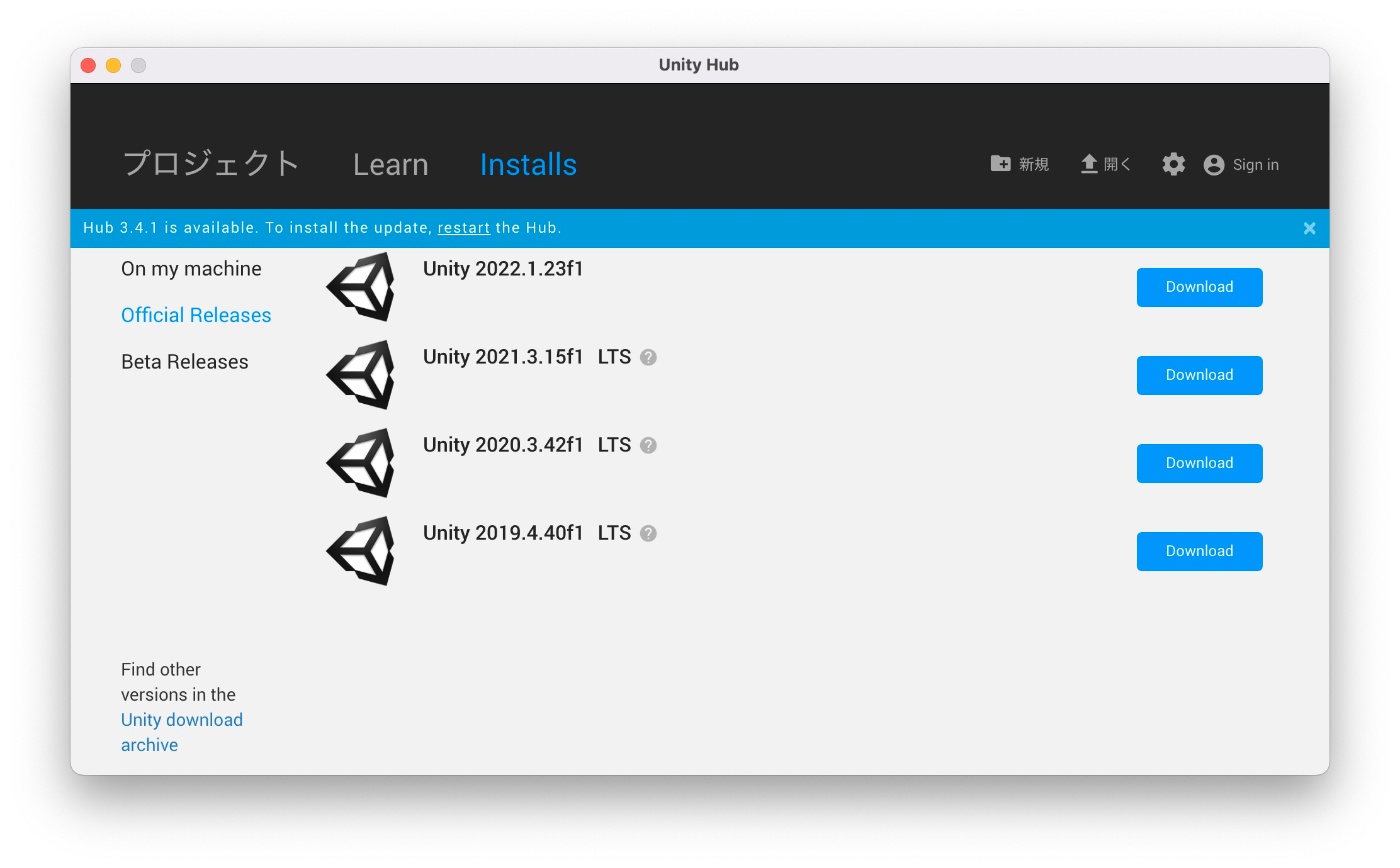Click the Unity logo for version 2020.3.42f1

(361, 463)
